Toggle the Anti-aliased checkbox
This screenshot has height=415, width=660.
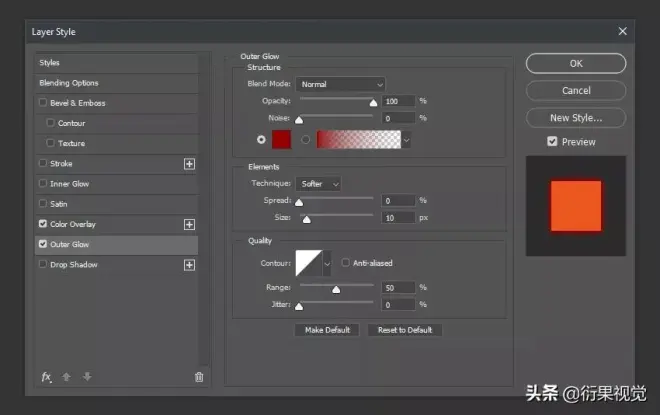346,263
